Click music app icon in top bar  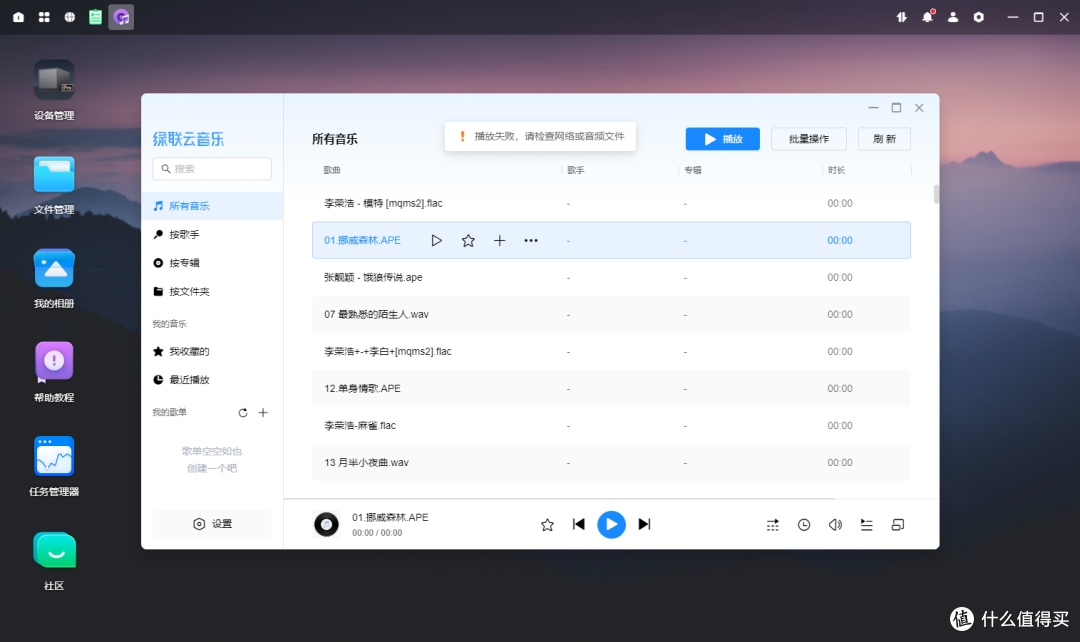tap(121, 17)
